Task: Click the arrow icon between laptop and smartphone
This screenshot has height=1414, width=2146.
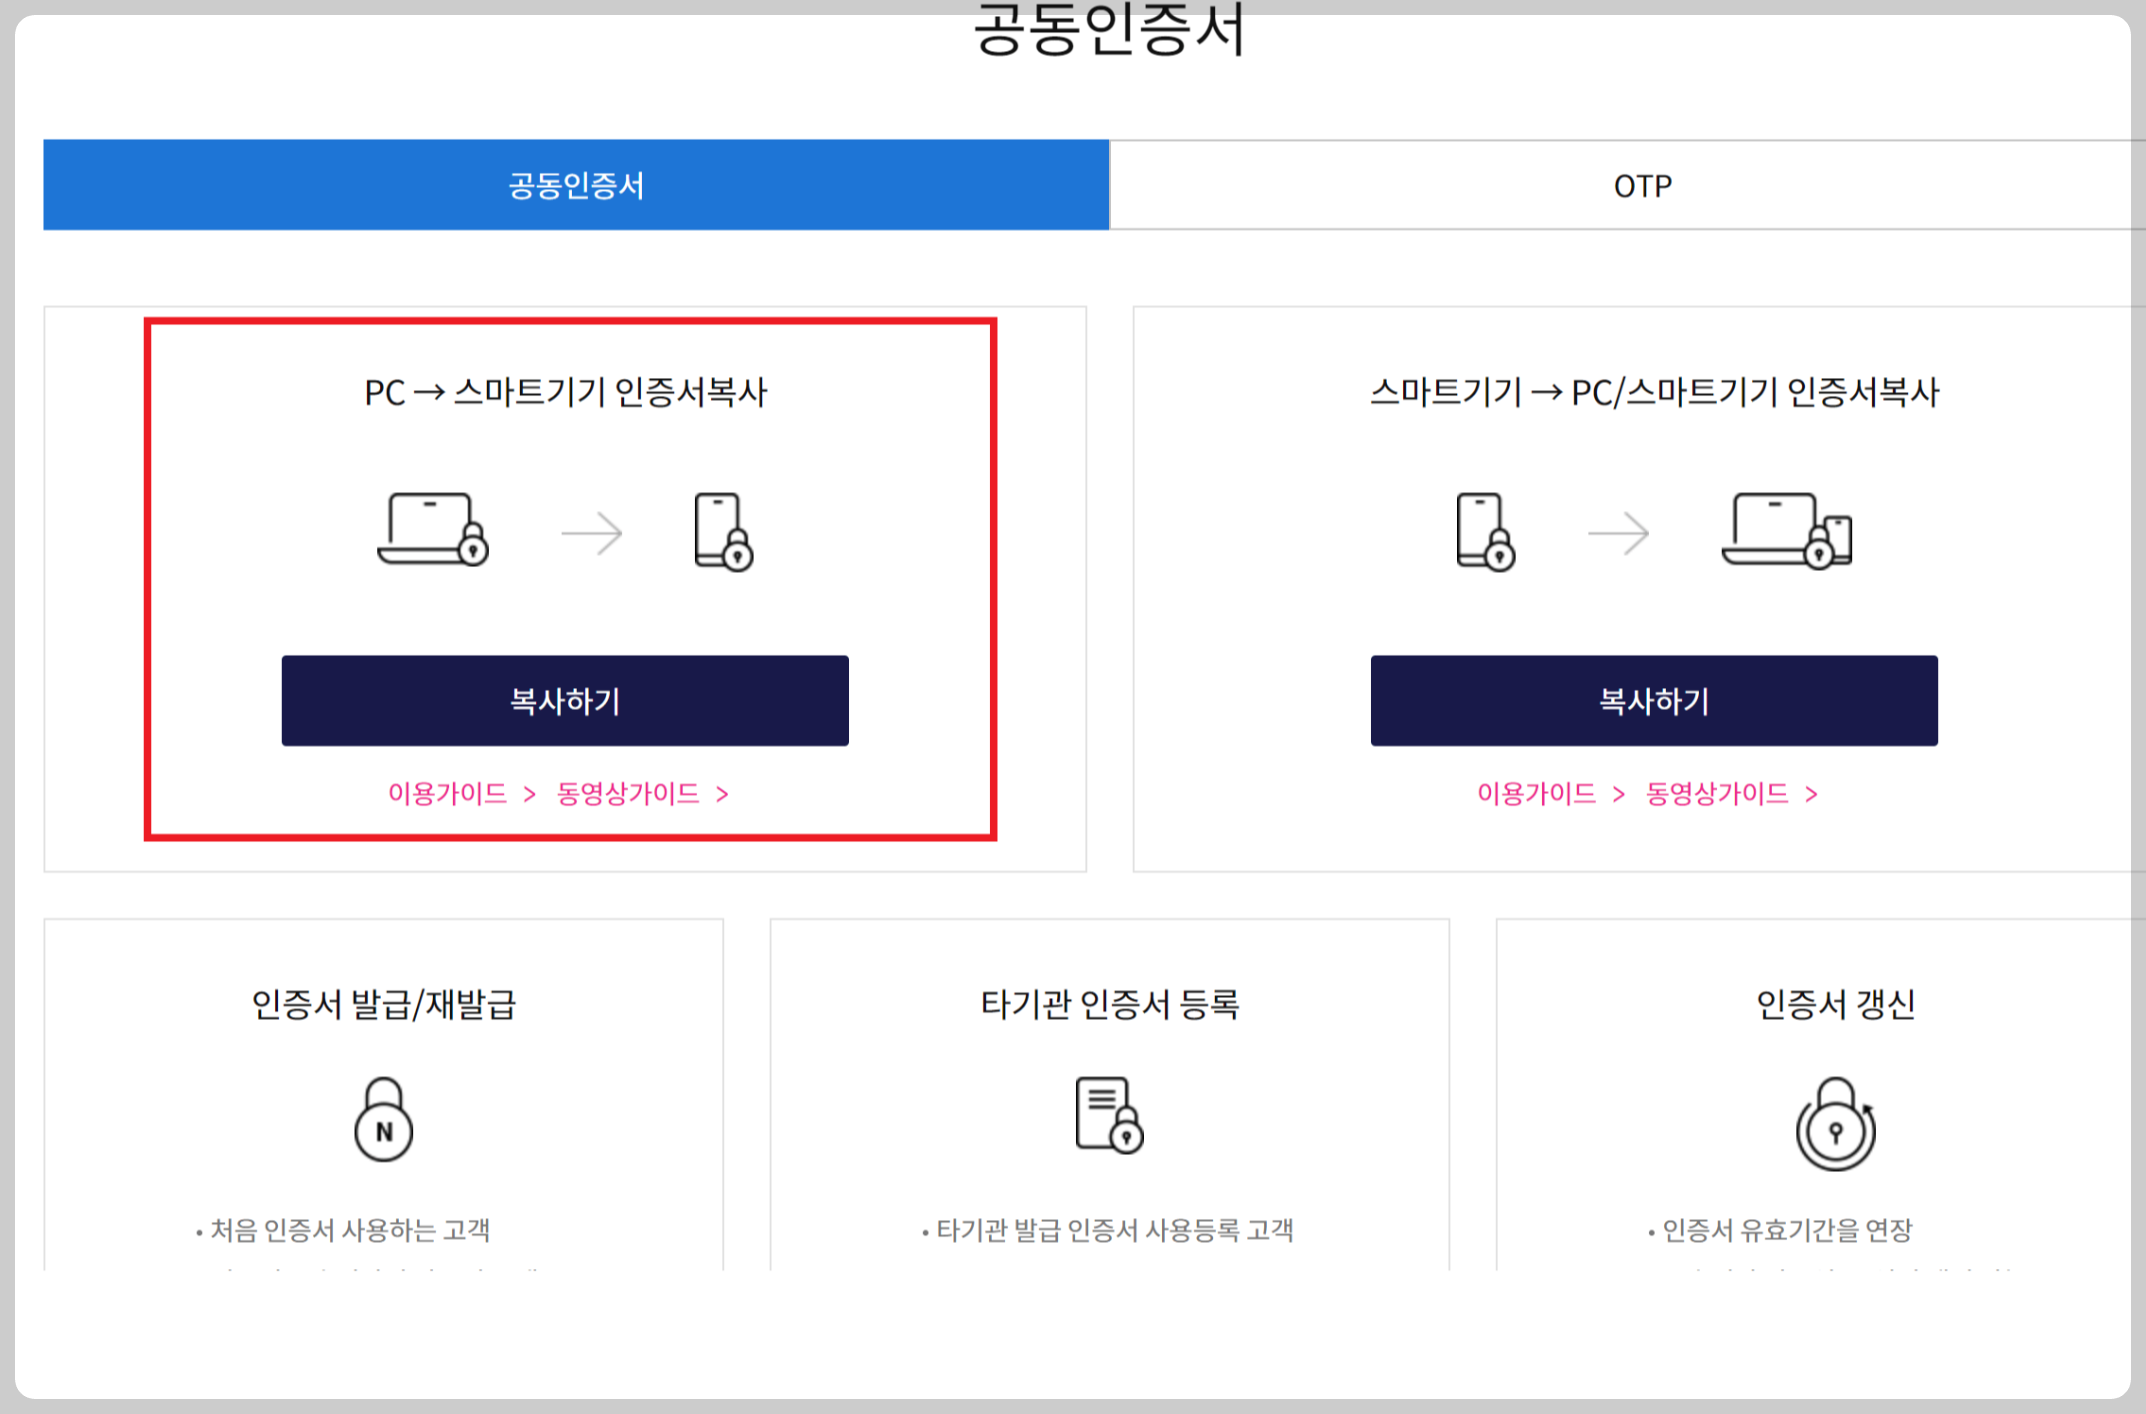Action: (589, 533)
